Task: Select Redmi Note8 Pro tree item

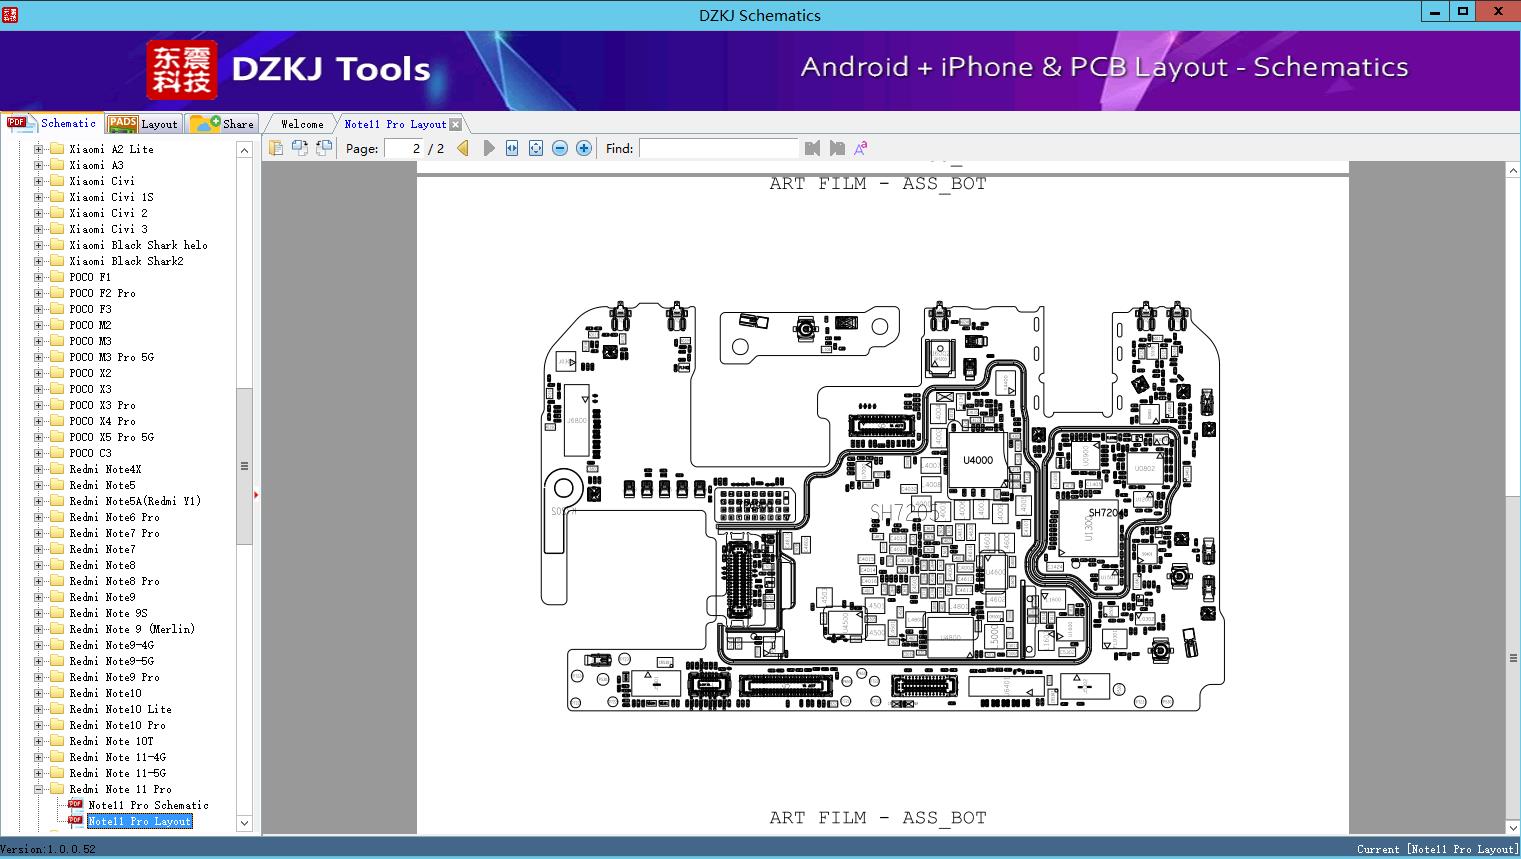Action: (114, 581)
